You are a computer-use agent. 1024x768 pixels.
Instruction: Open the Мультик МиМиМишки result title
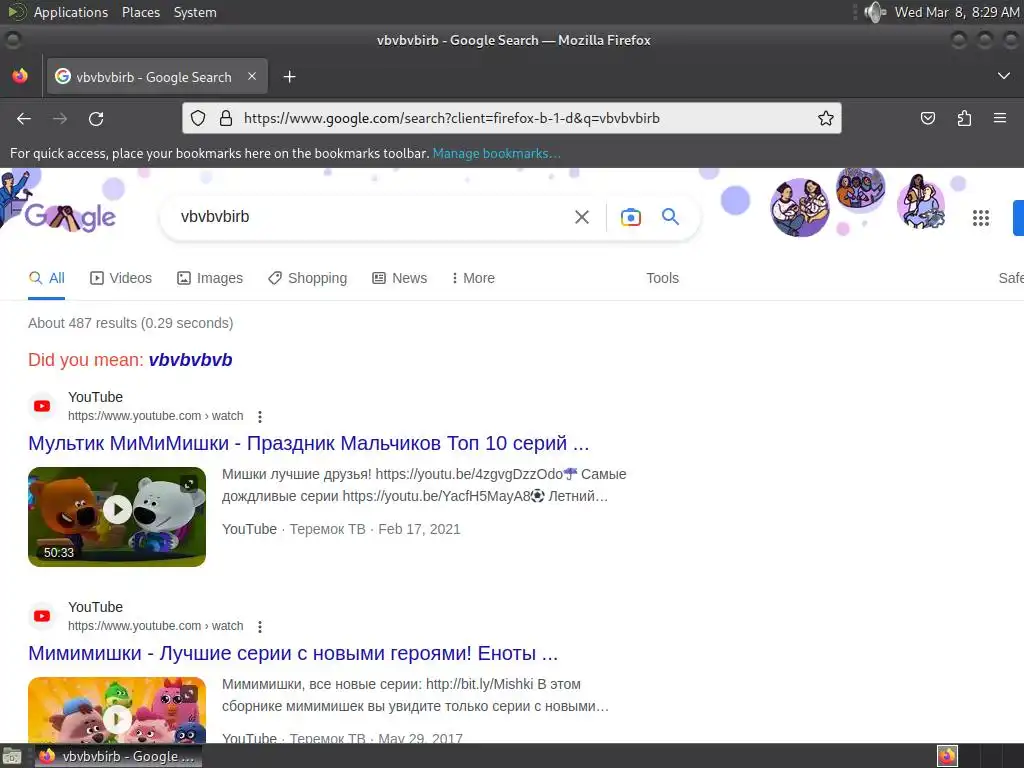click(309, 443)
